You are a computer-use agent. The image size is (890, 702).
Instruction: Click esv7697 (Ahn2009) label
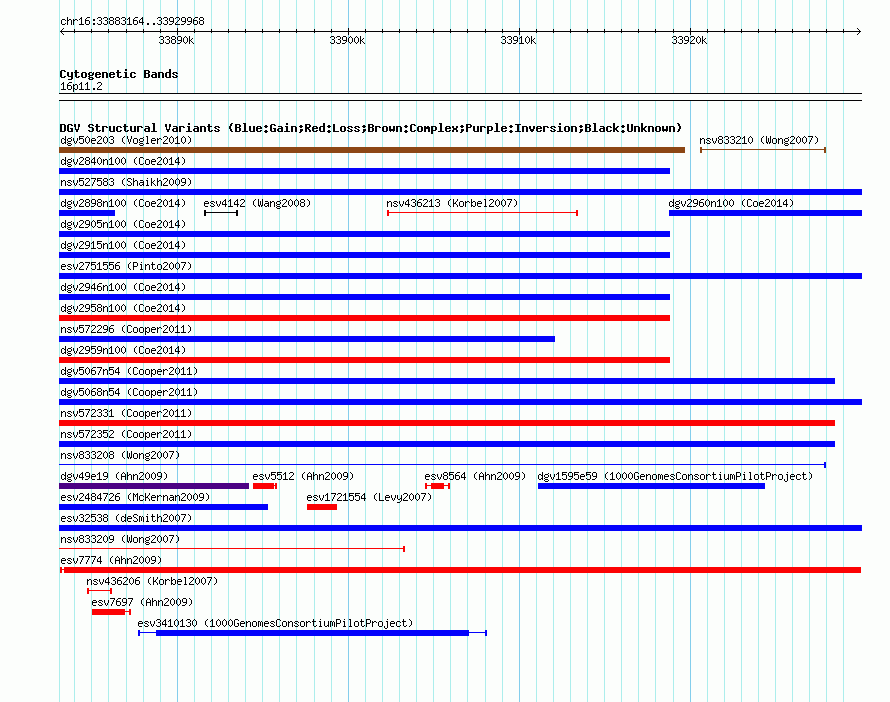142,602
